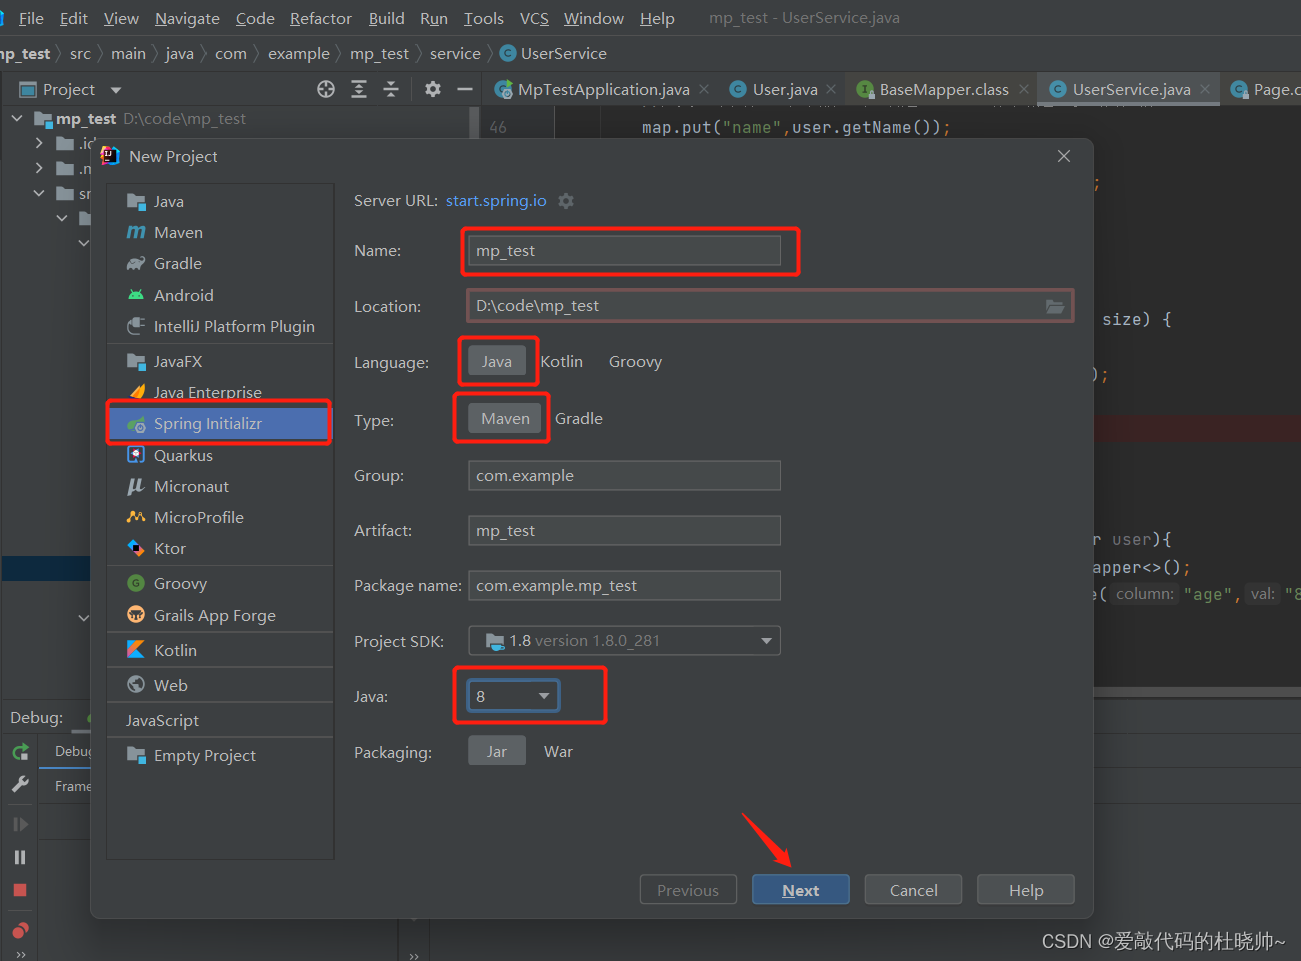Close the BaseMapper.class tab

[1023, 89]
